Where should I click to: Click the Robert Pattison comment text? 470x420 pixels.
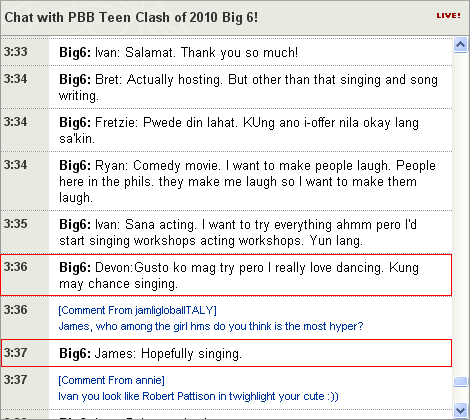(x=198, y=396)
